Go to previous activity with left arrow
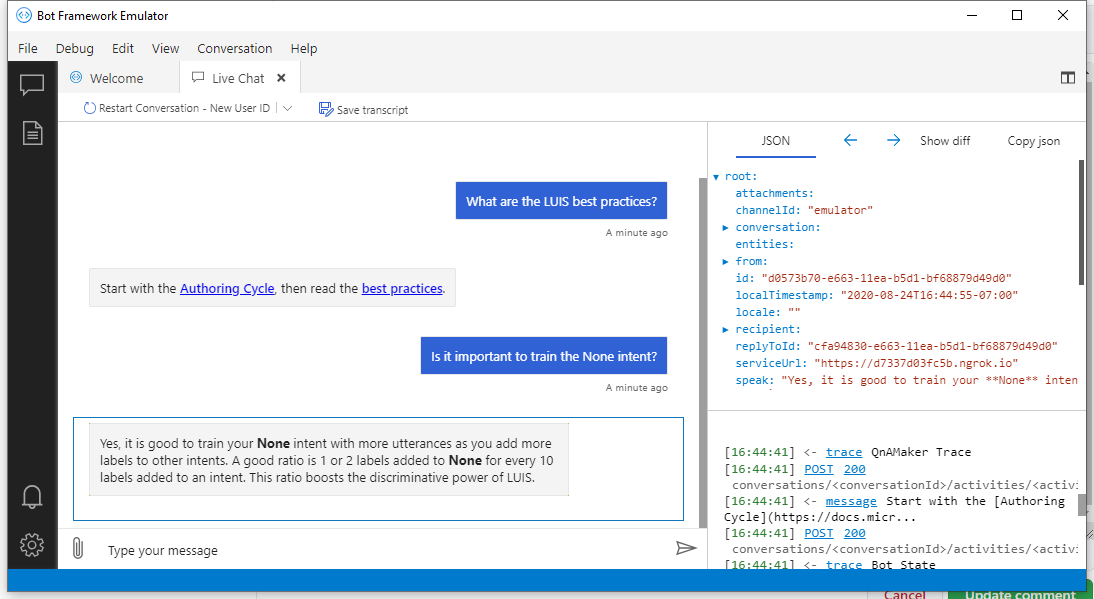1094x599 pixels. pos(850,141)
